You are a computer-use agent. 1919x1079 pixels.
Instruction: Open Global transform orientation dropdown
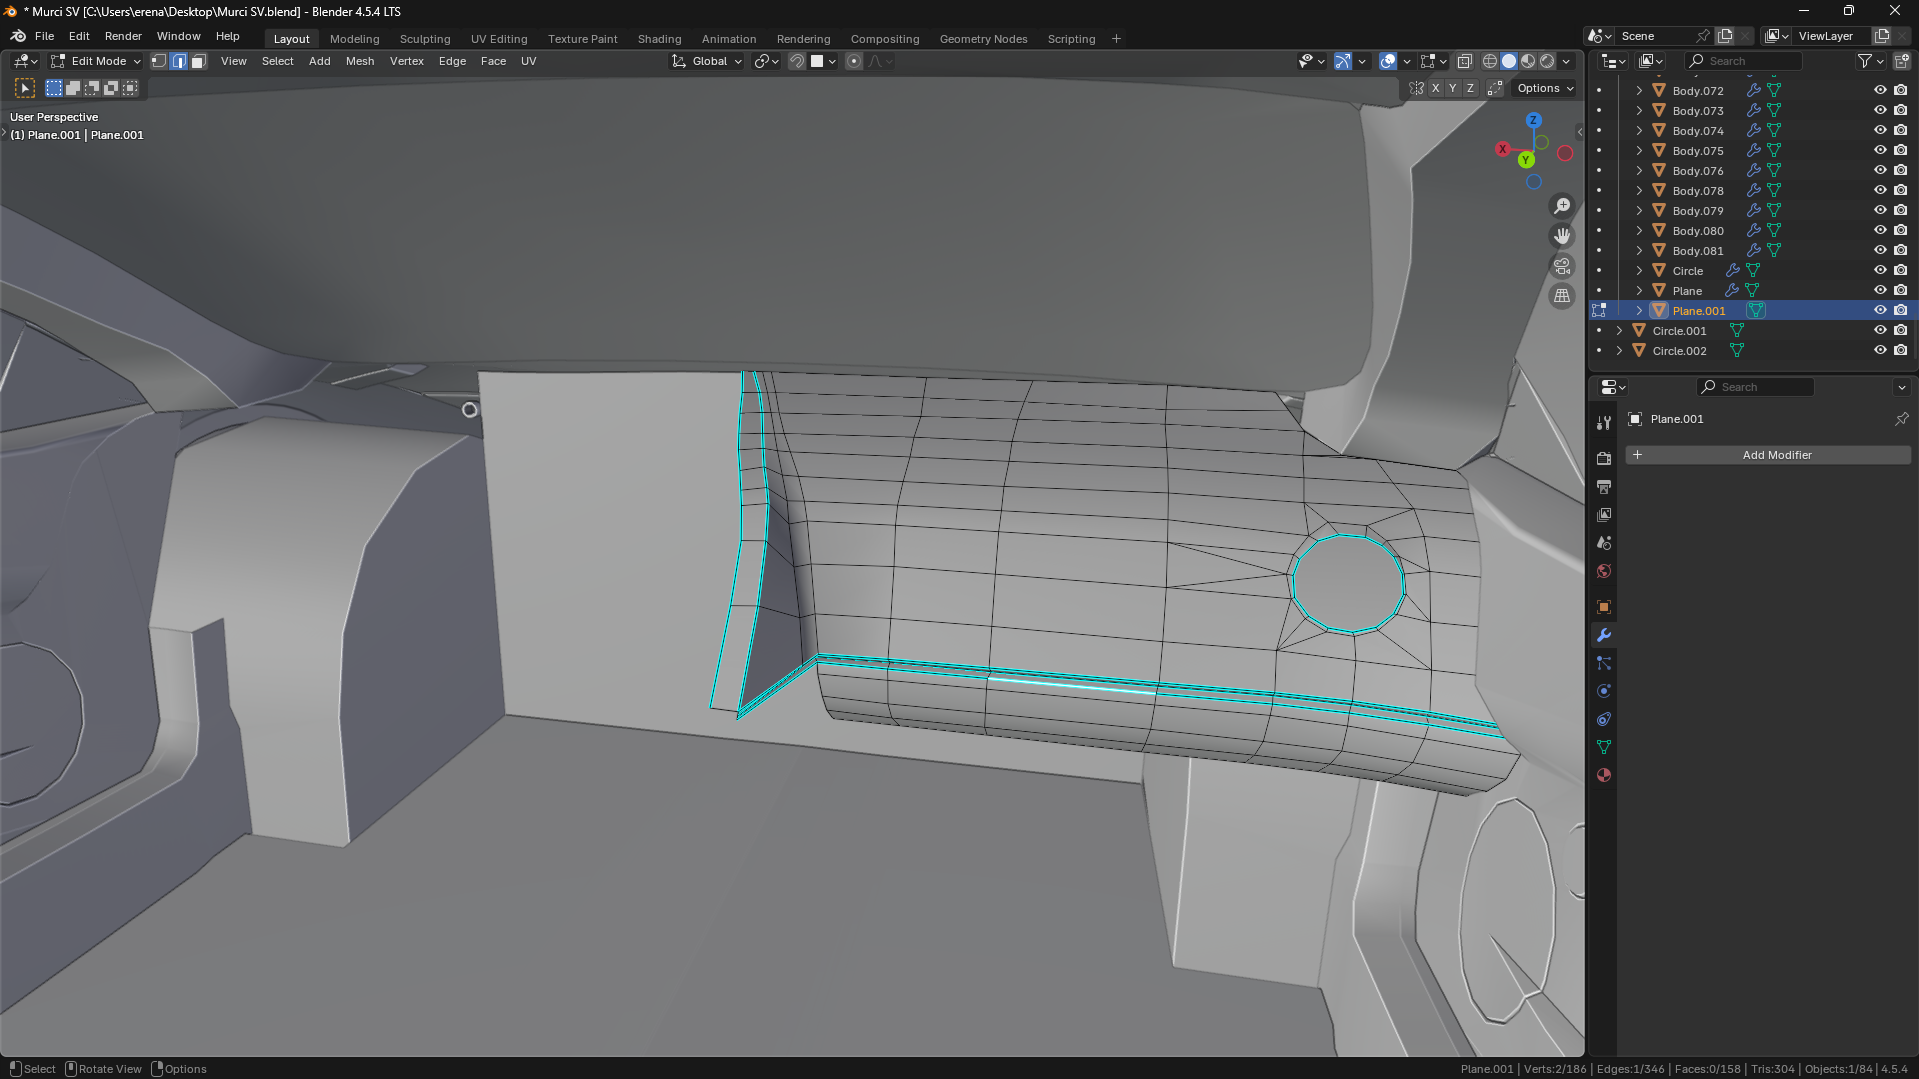point(708,61)
